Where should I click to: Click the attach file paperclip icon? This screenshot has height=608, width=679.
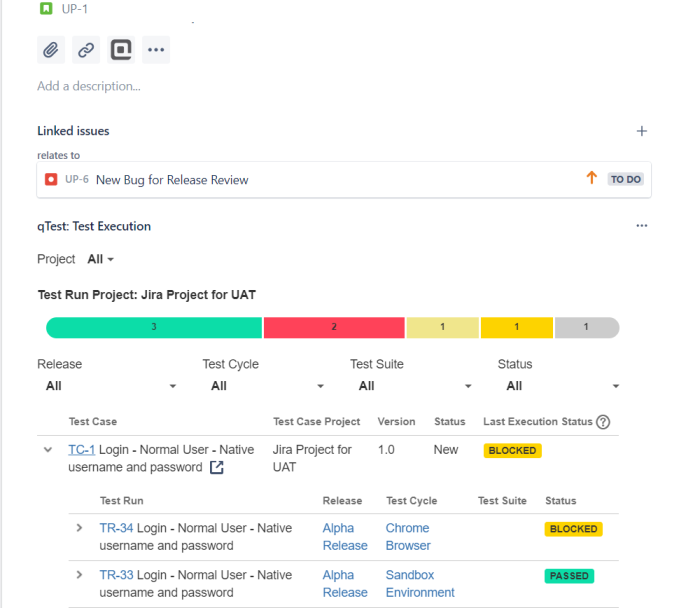[x=51, y=50]
